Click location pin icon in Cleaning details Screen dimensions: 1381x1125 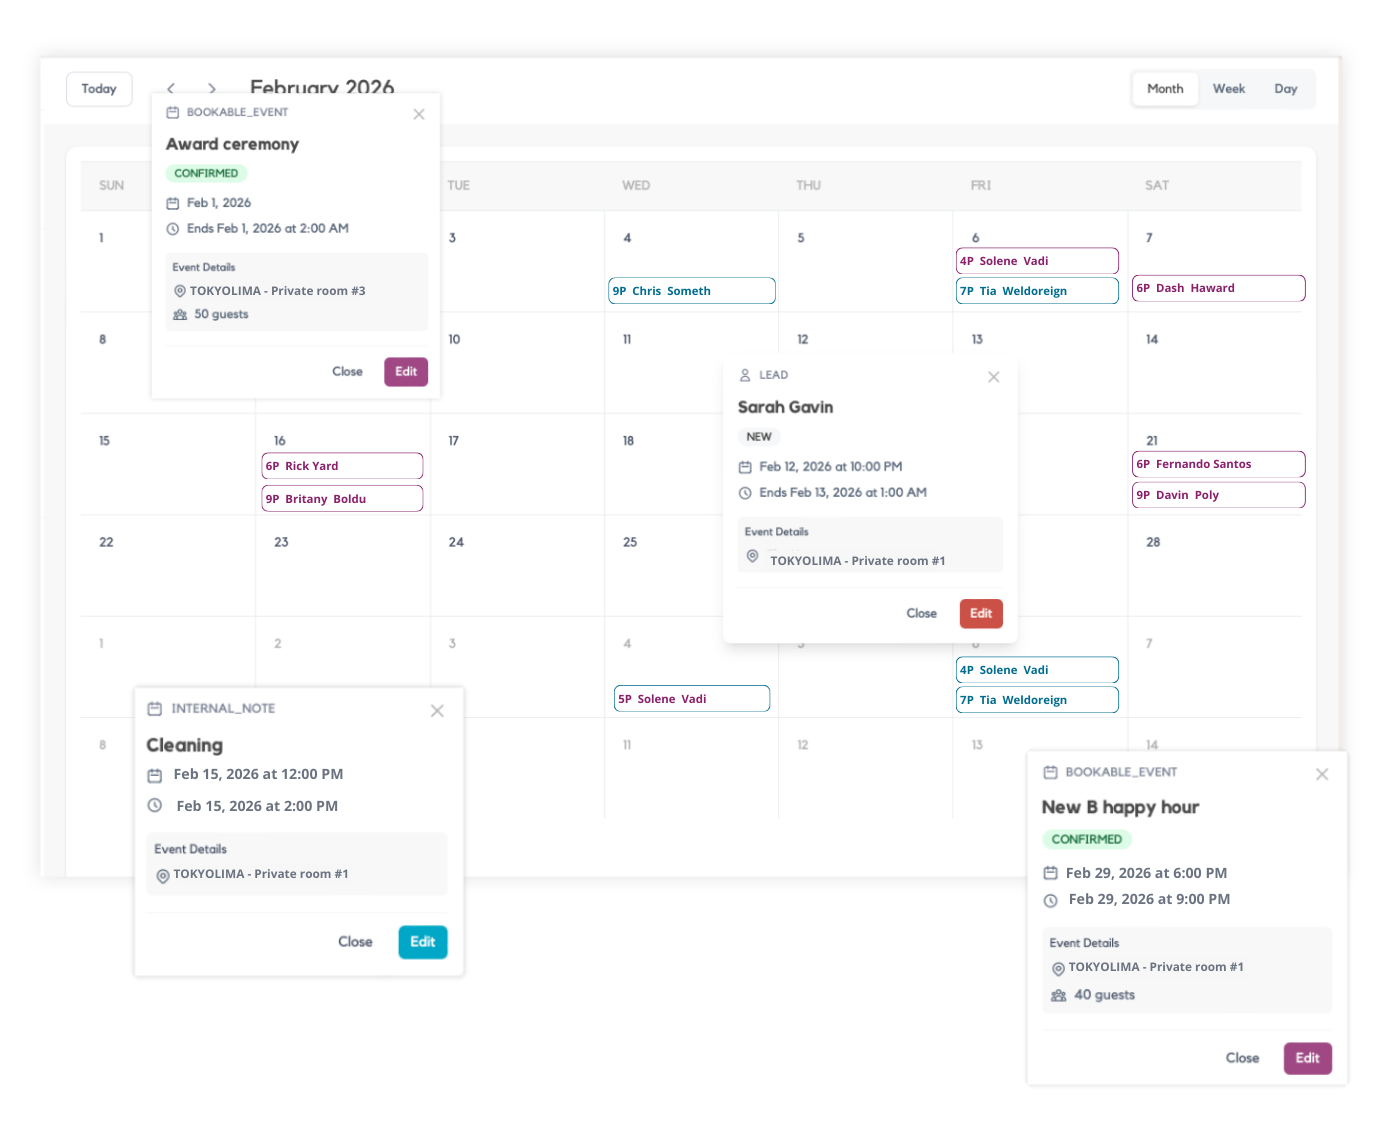pos(162,876)
